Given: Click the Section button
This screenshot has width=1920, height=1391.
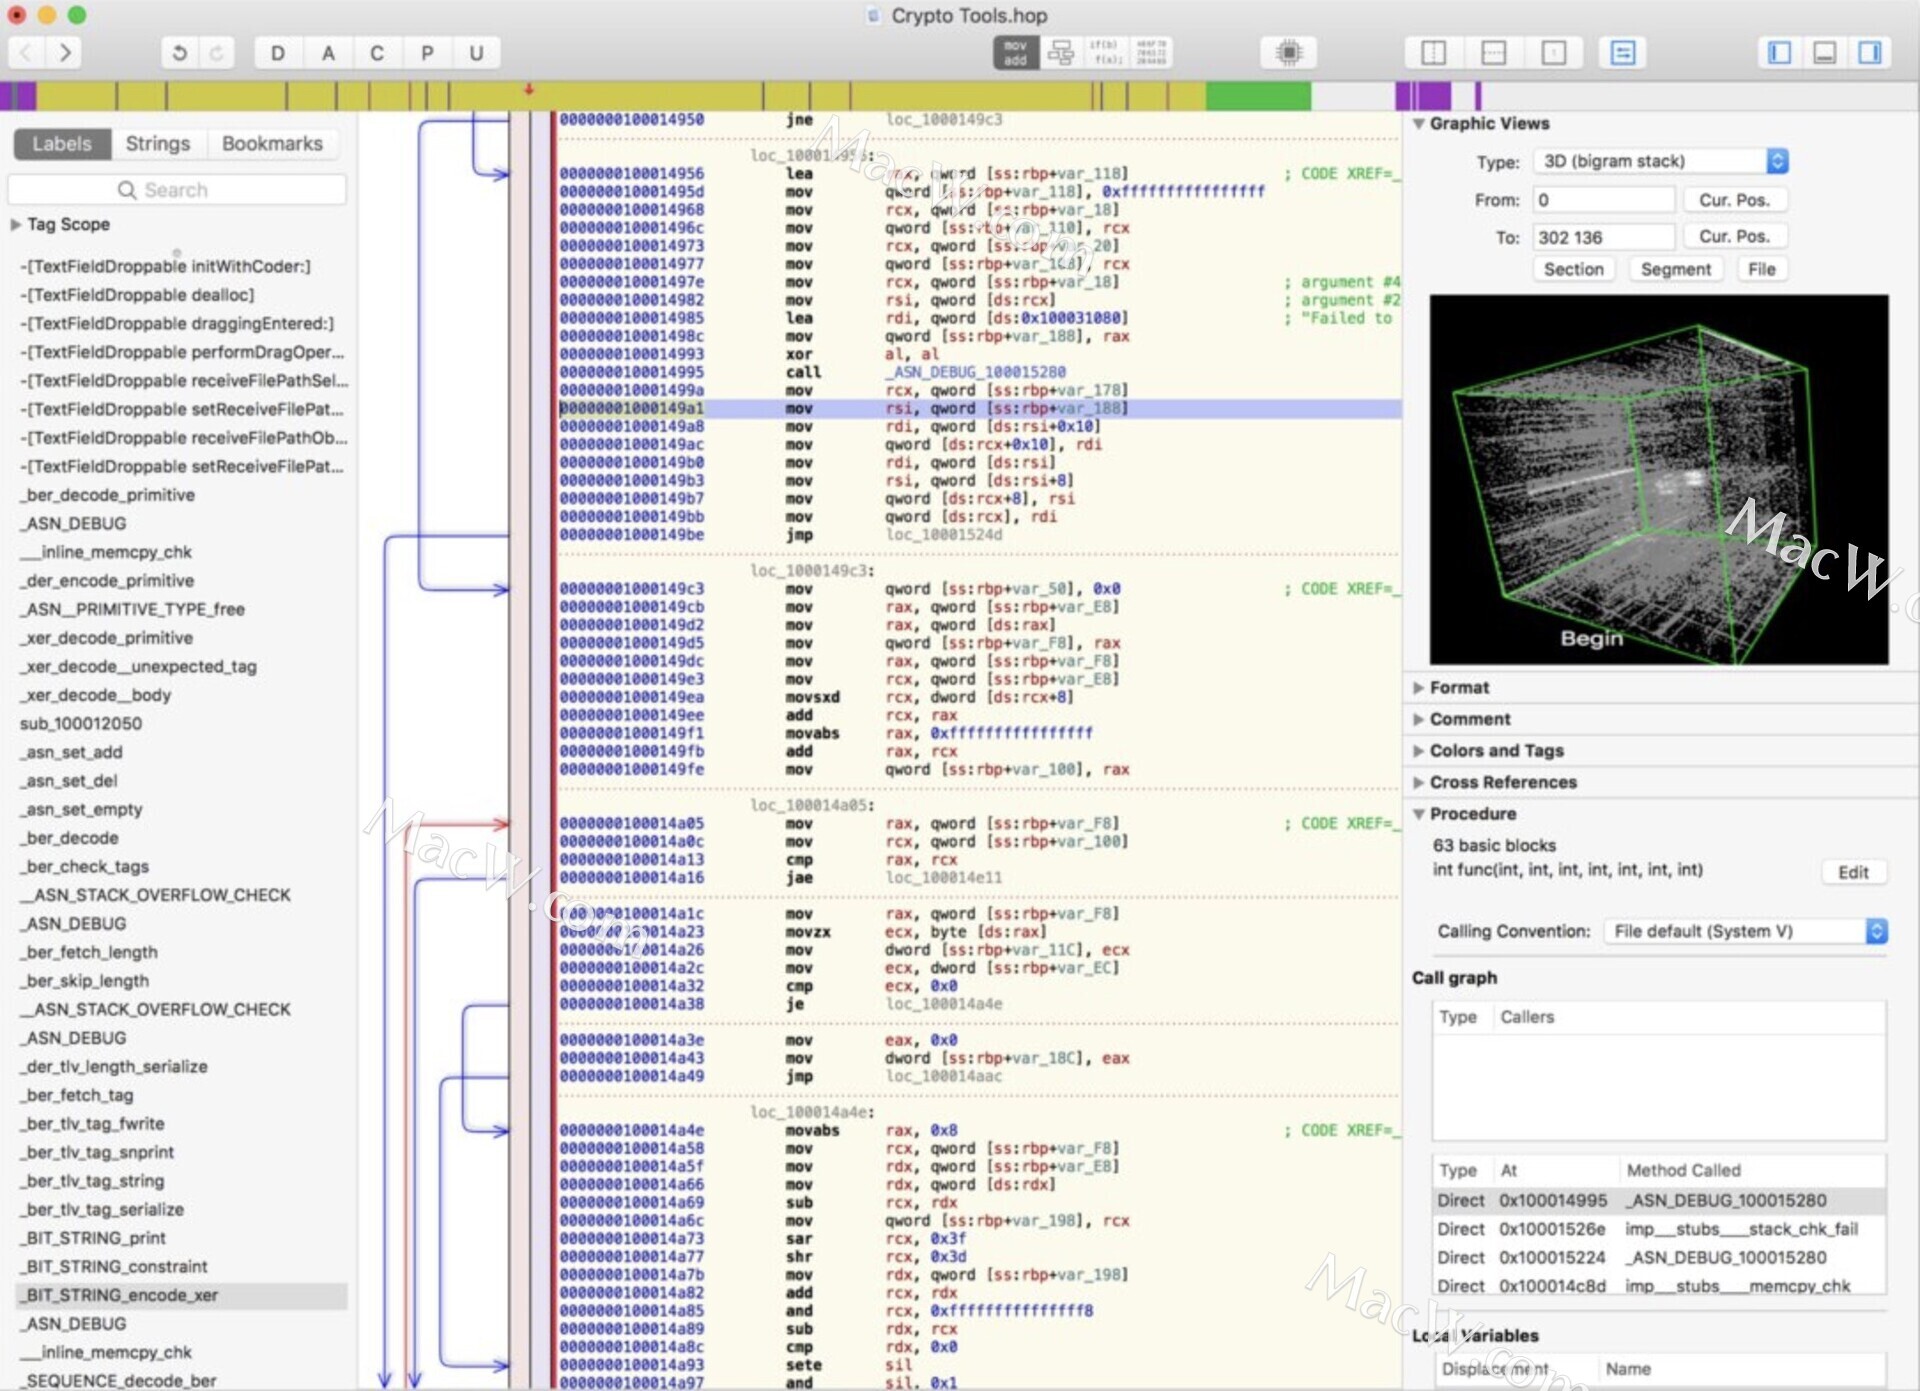Looking at the screenshot, I should 1573,270.
